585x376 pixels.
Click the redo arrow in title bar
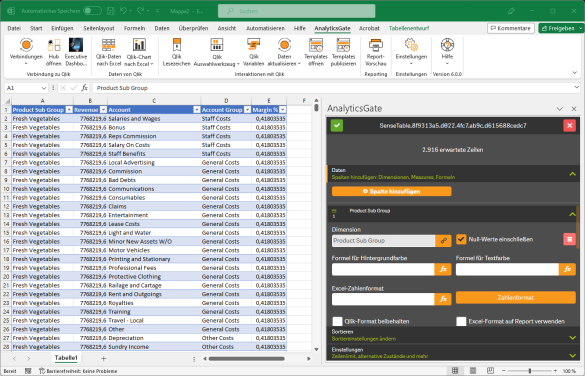[x=141, y=11]
